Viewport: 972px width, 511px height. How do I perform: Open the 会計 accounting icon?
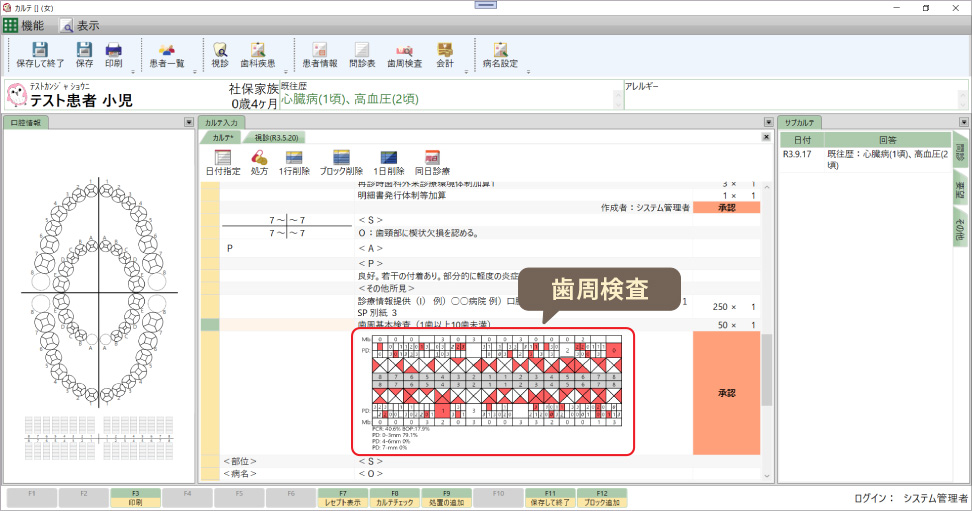pos(445,54)
